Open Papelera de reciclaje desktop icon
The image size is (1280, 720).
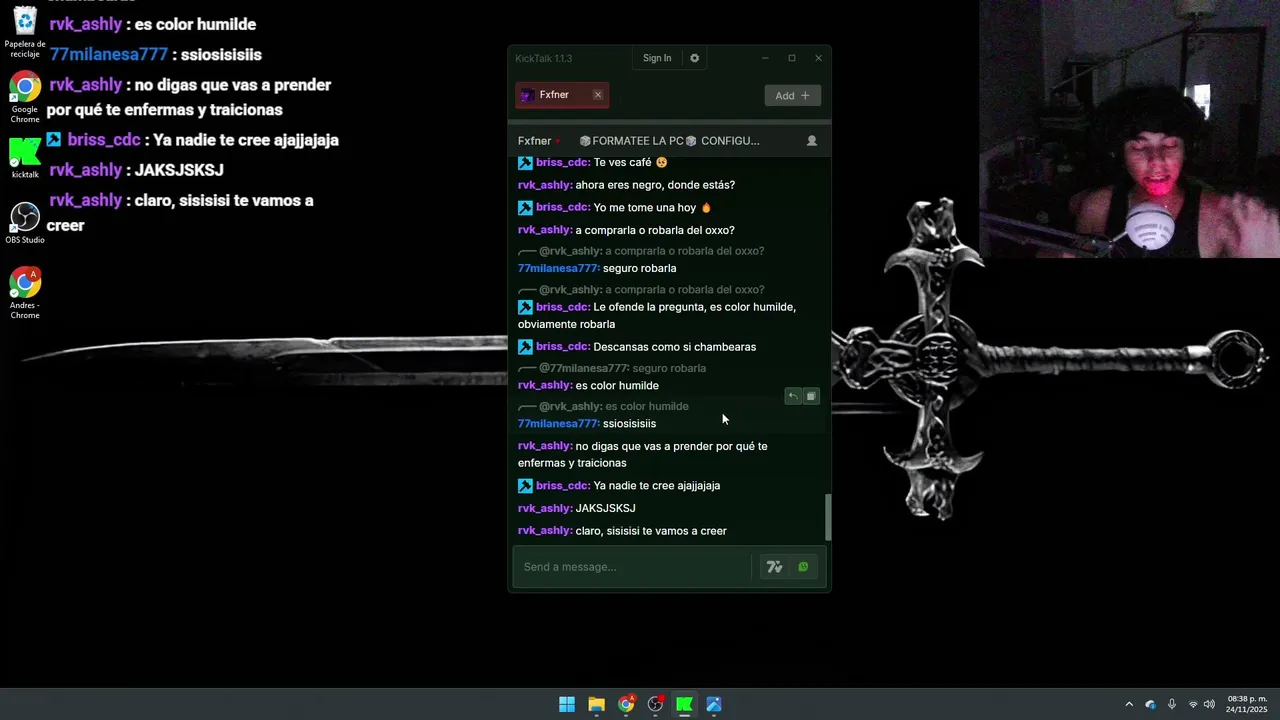point(25,32)
